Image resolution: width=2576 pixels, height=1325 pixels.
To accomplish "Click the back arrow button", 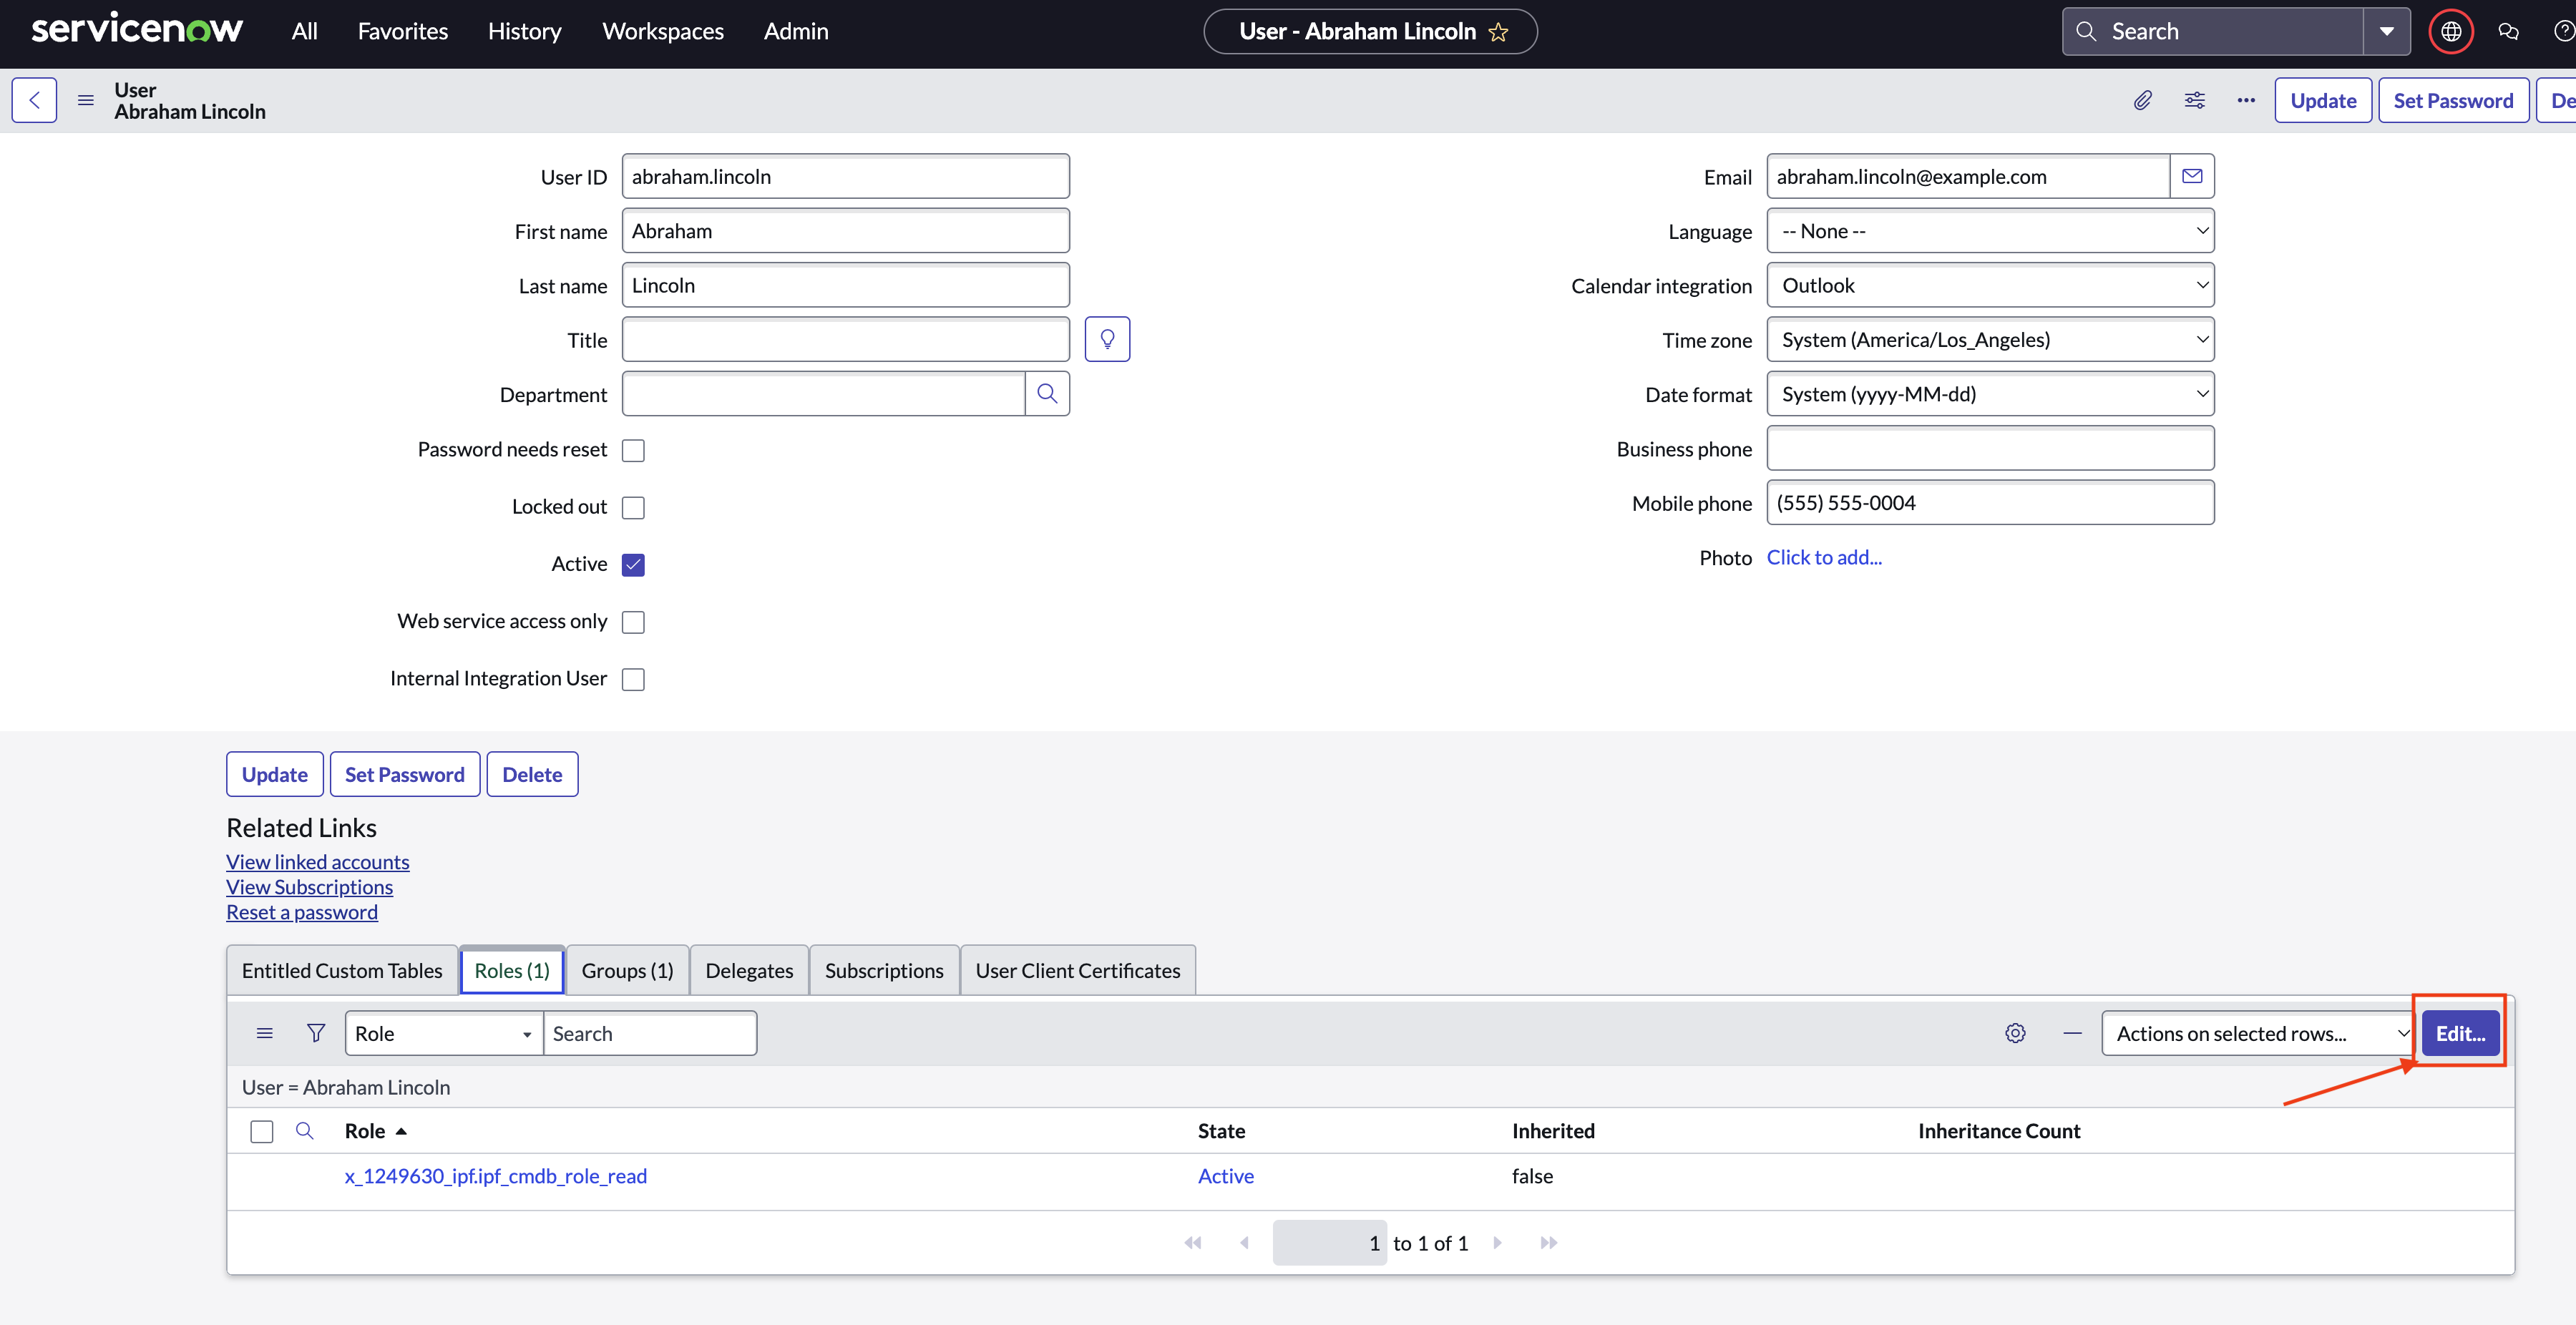I will [x=34, y=100].
